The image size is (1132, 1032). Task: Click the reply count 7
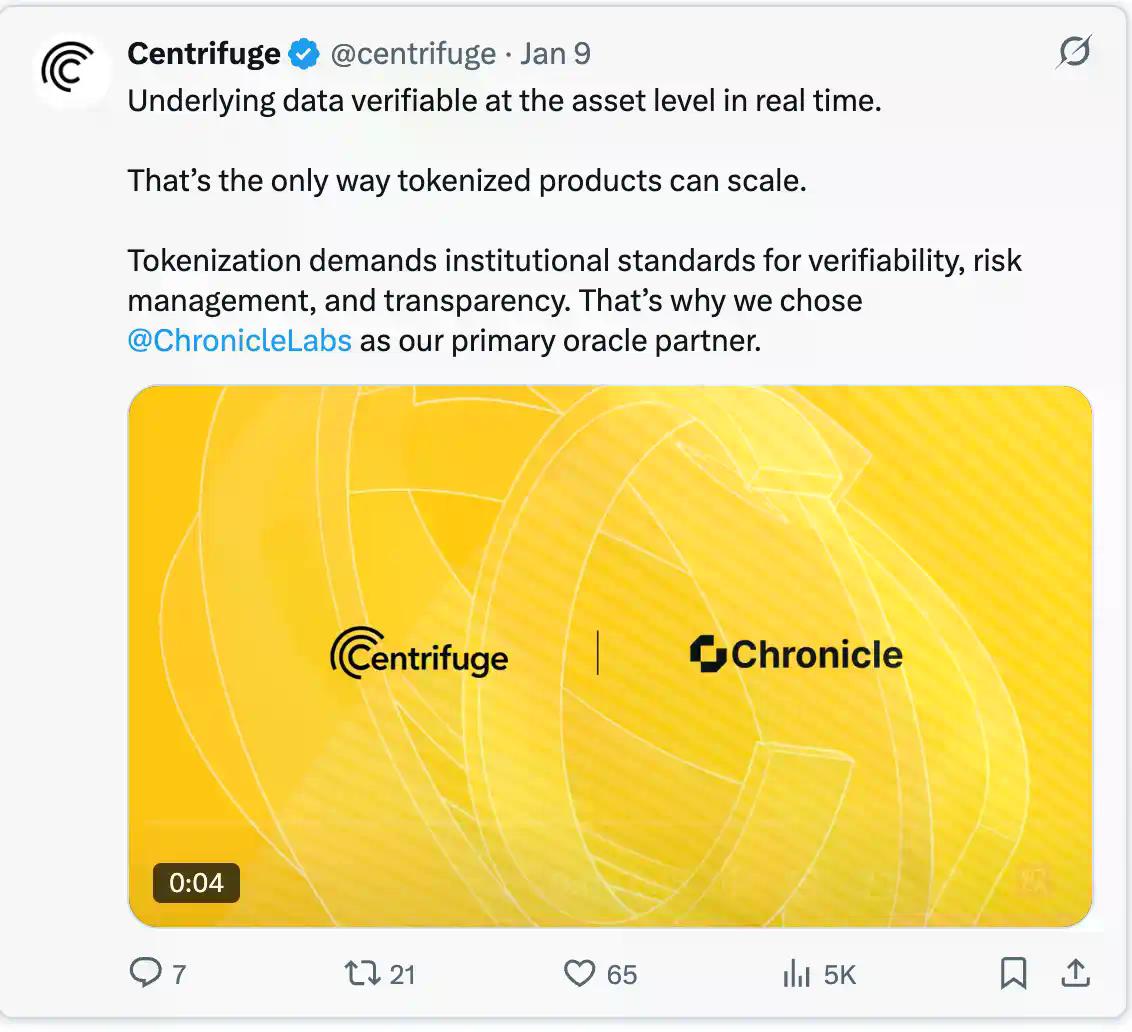180,974
